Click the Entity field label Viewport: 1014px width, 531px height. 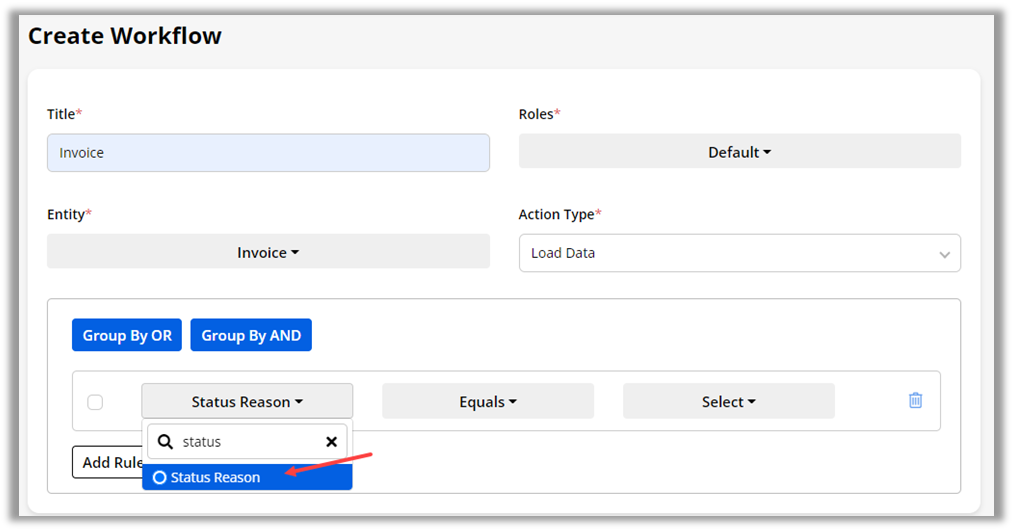click(x=66, y=214)
